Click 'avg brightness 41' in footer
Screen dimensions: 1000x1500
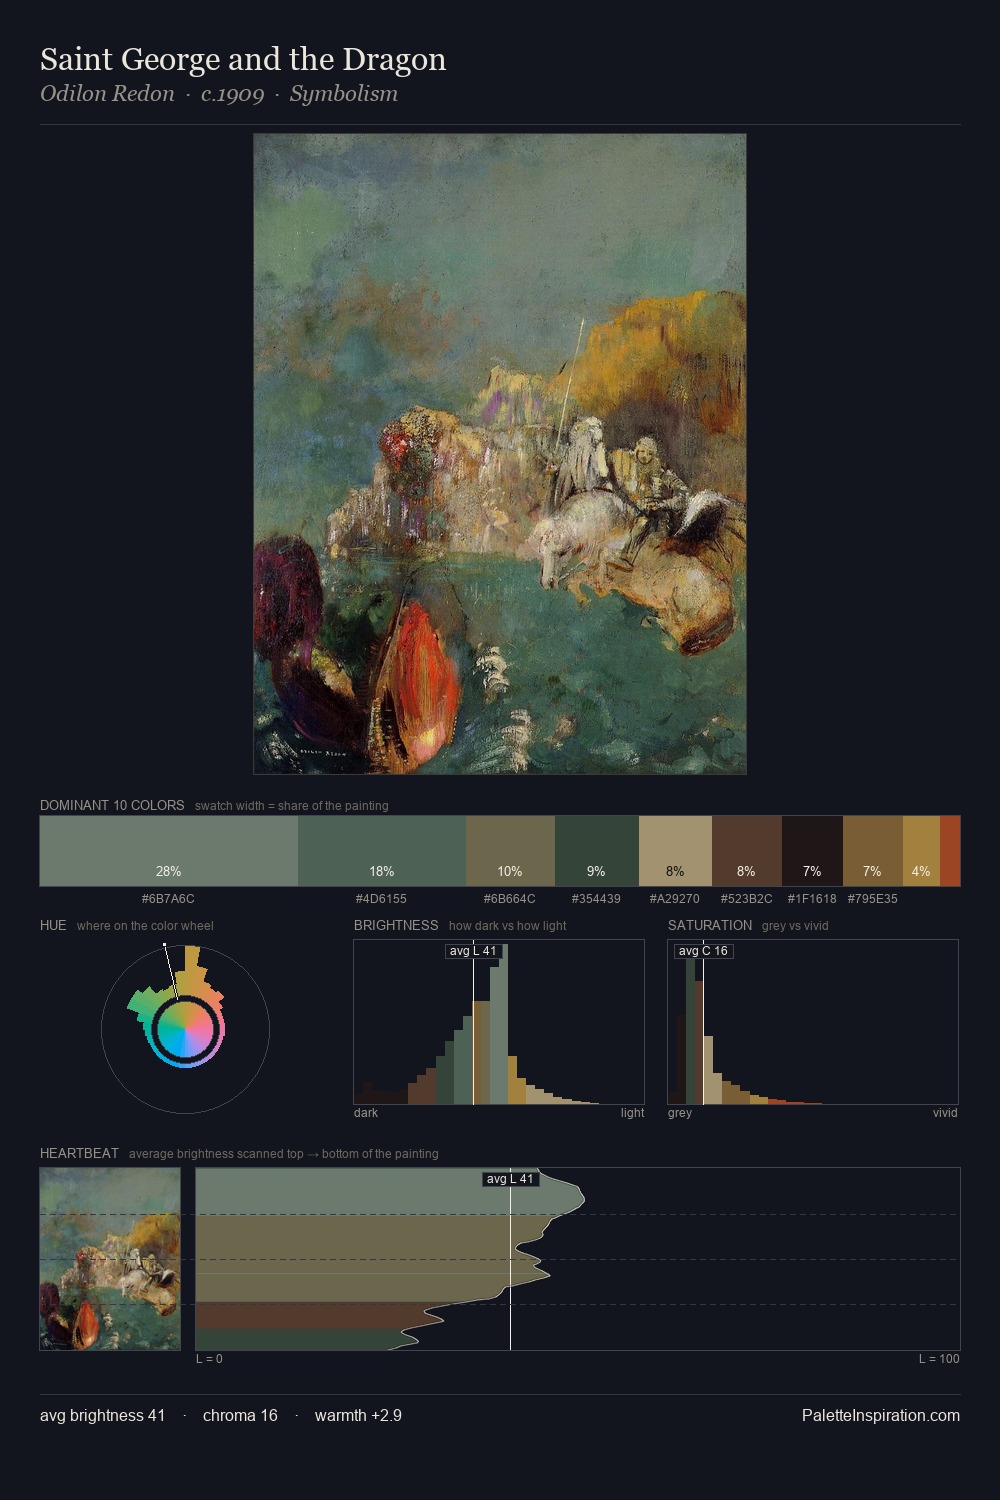(x=102, y=1415)
